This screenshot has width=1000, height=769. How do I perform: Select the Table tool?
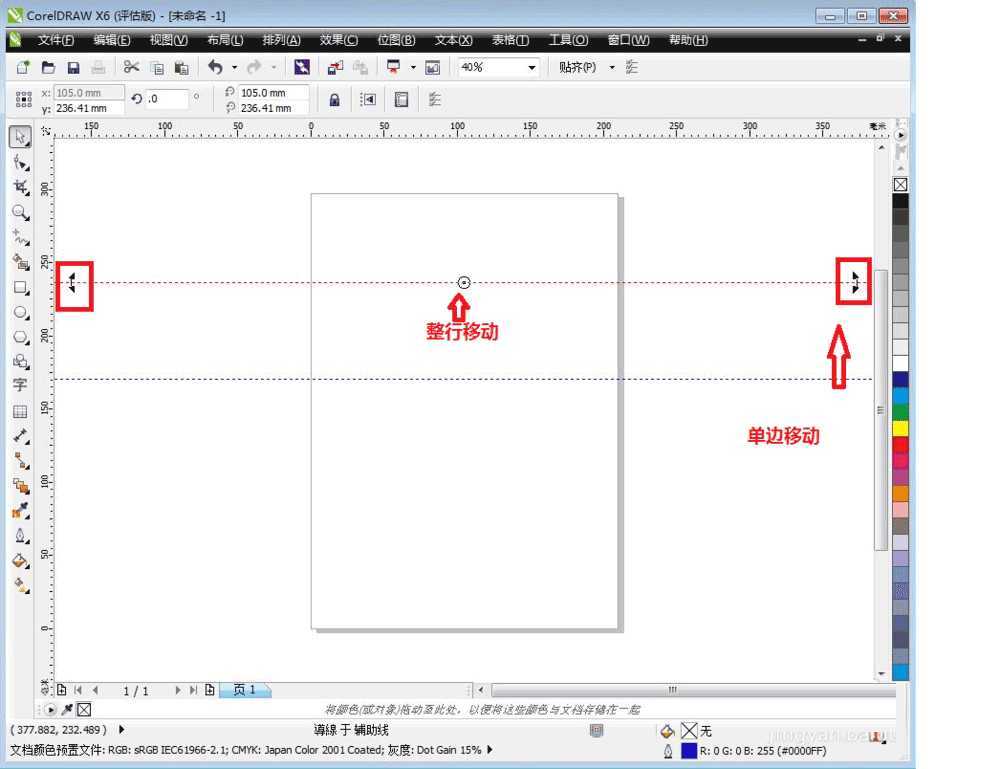[x=20, y=411]
